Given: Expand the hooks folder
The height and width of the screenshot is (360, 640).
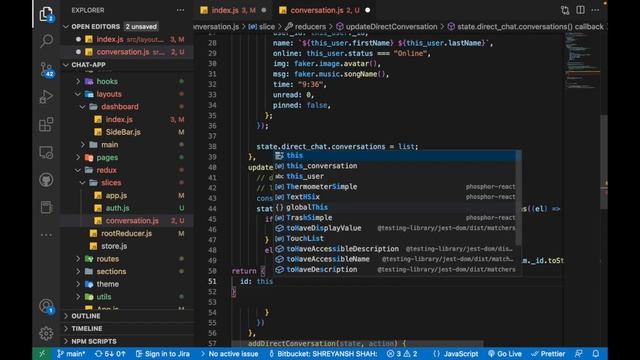Looking at the screenshot, I should (107, 81).
